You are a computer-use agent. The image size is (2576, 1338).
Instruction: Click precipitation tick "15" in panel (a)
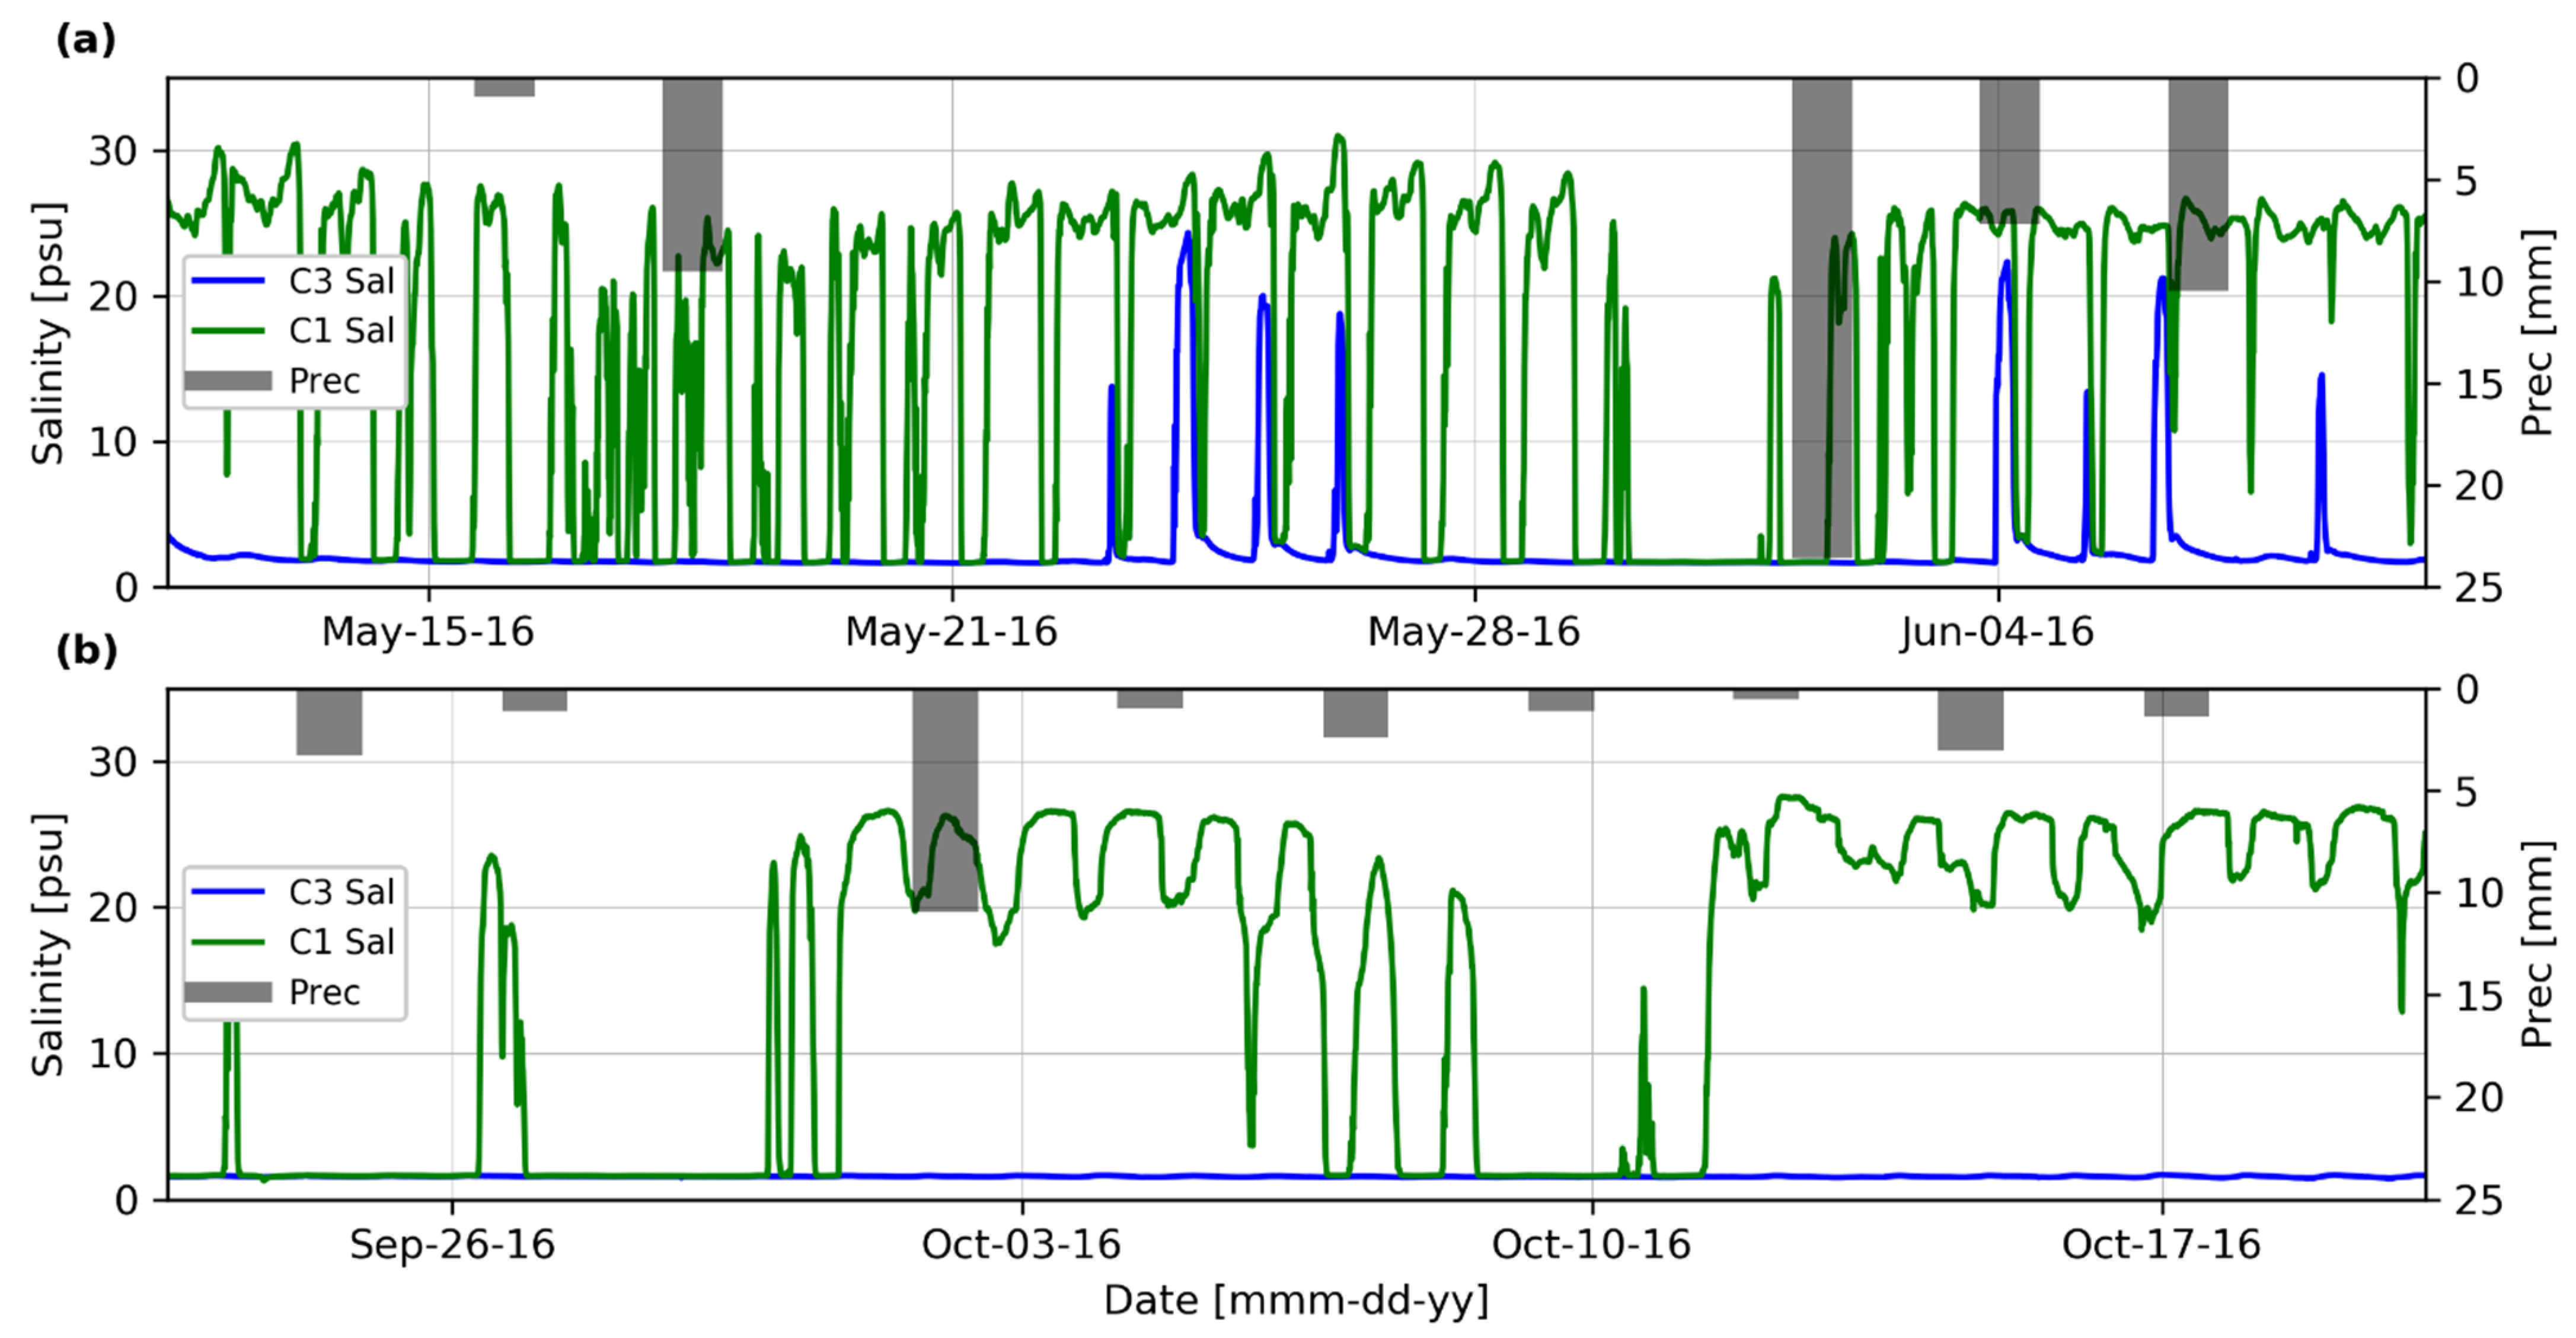[2479, 385]
